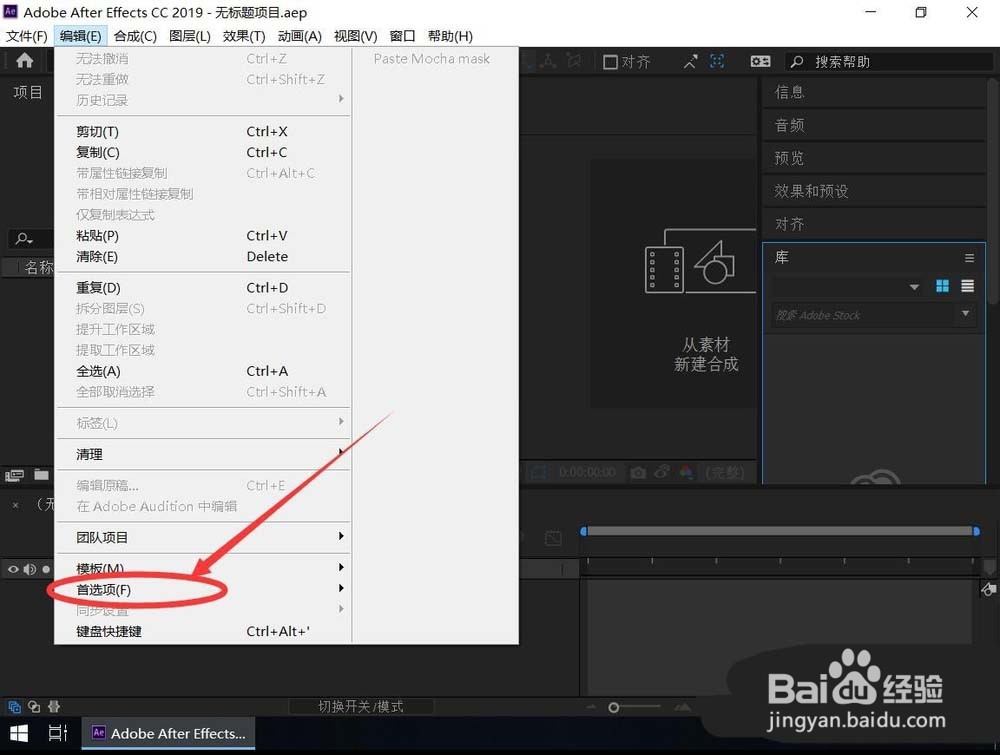This screenshot has width=1000, height=755.
Task: Open the library selection dropdown in 库 panel
Action: 849,287
